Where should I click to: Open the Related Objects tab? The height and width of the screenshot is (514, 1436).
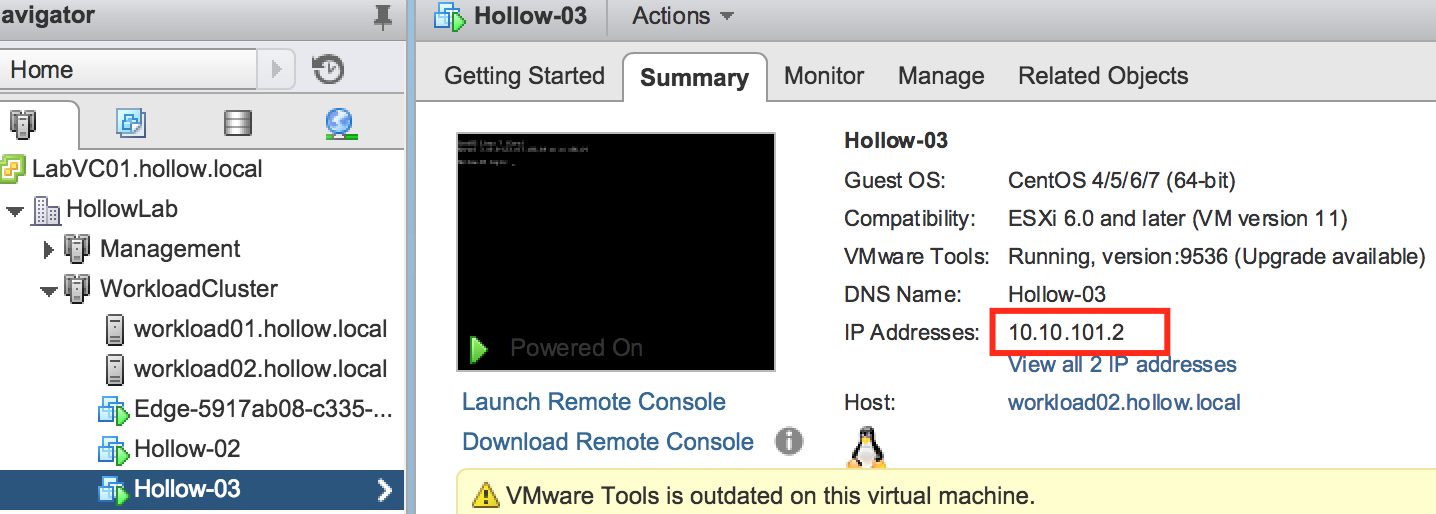pos(1102,76)
